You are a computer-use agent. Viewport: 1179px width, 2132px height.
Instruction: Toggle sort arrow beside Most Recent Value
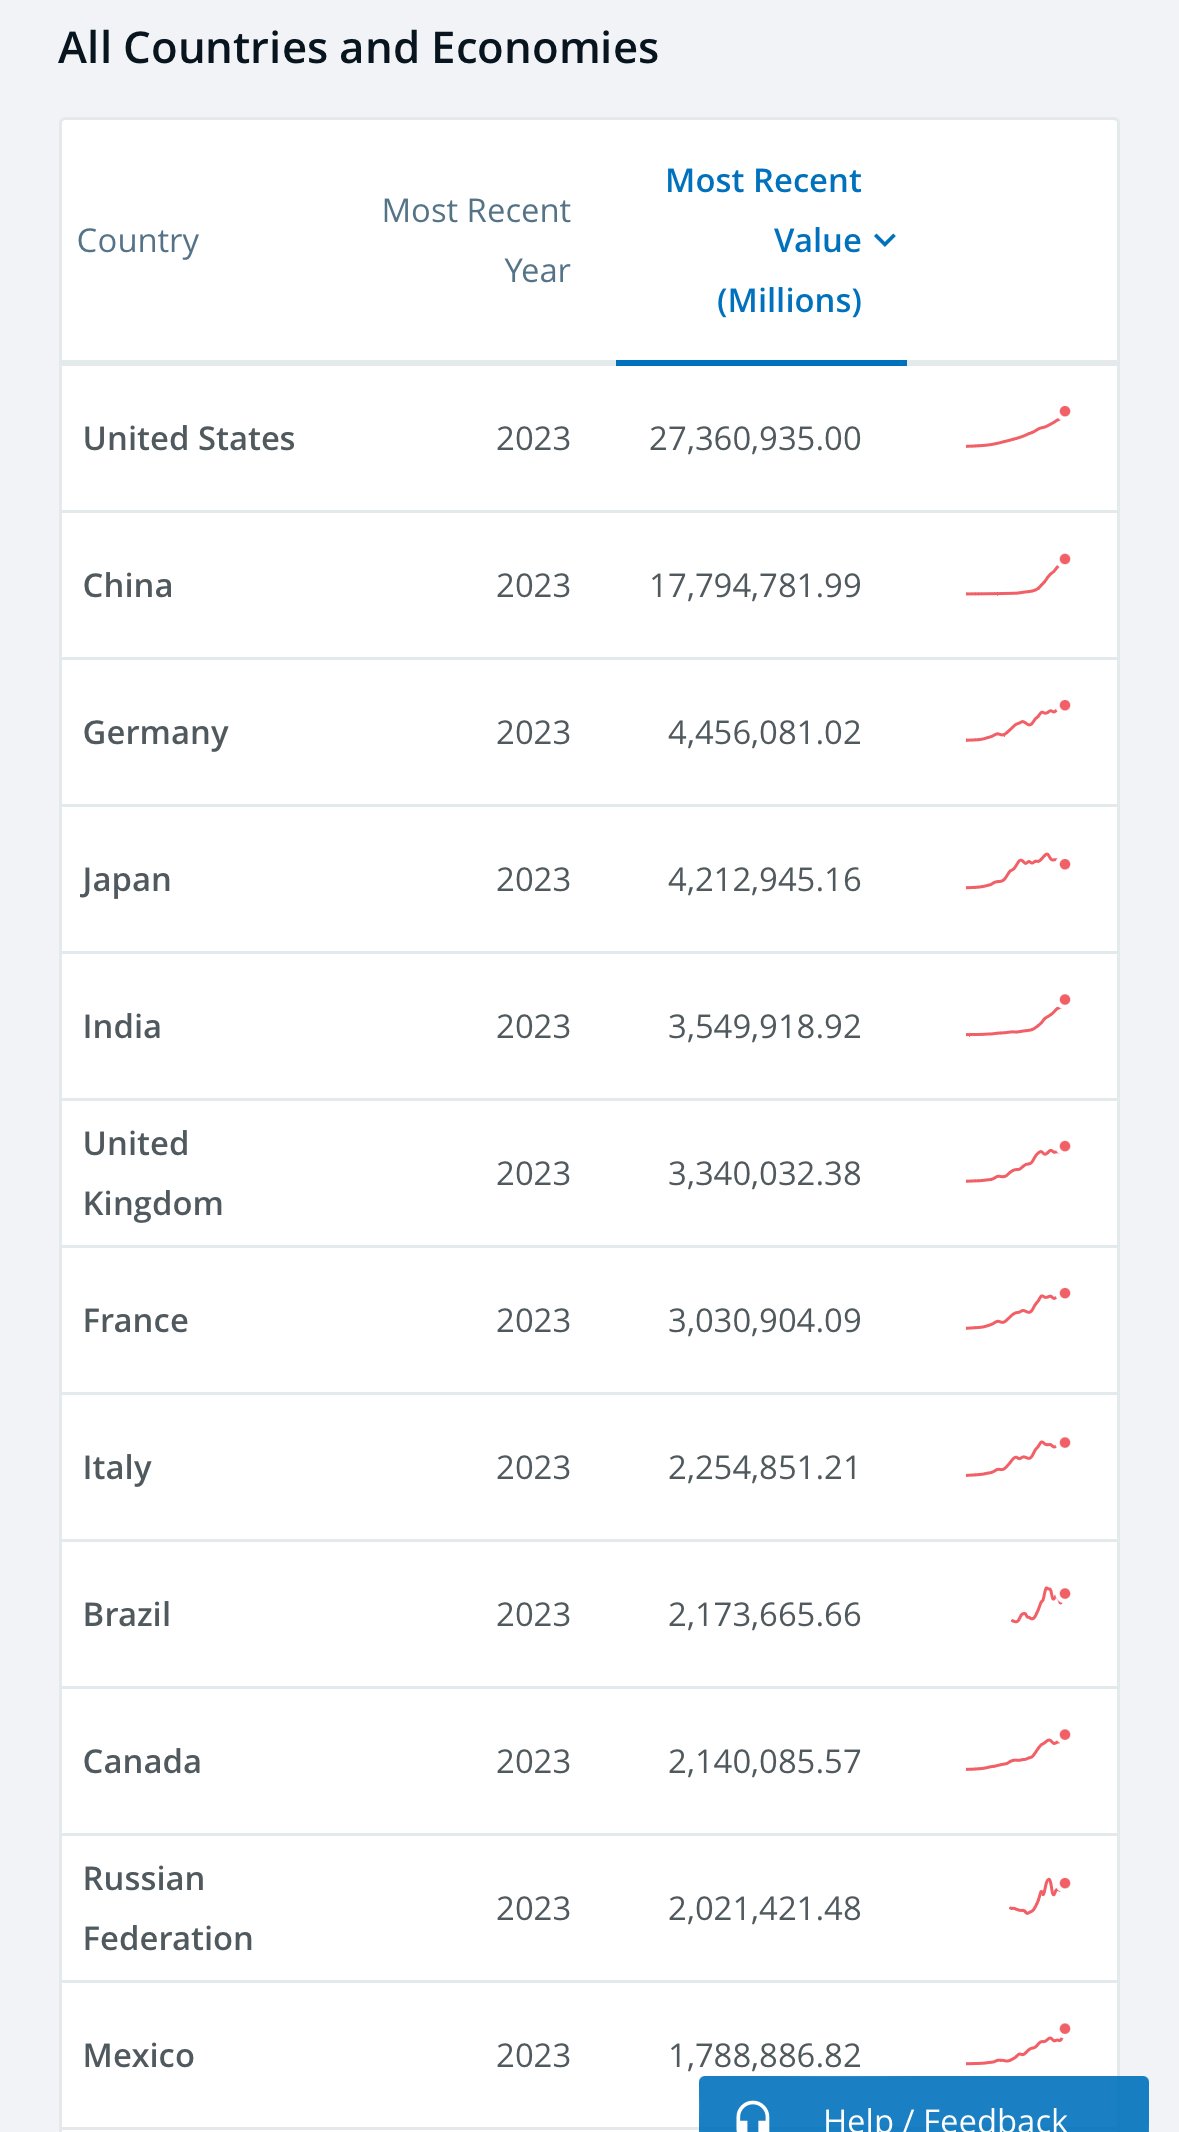[885, 240]
